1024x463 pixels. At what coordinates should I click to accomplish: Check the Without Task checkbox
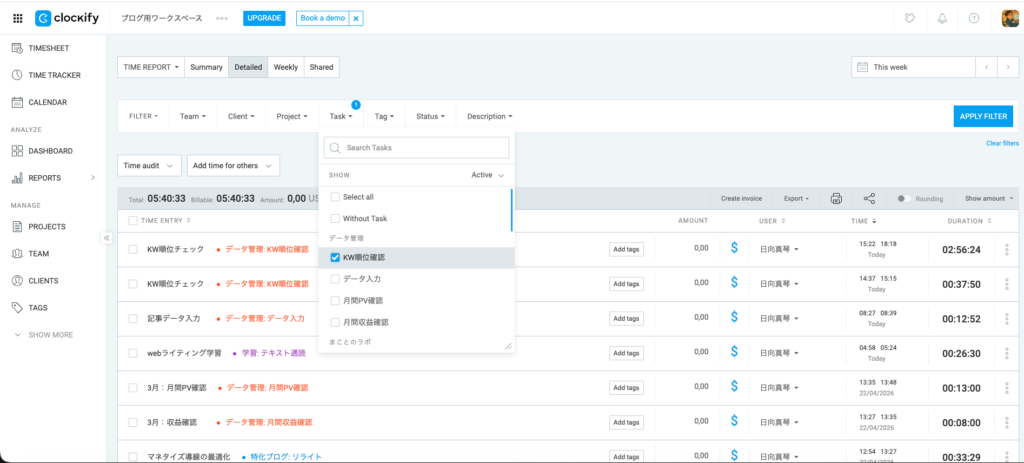(335, 218)
